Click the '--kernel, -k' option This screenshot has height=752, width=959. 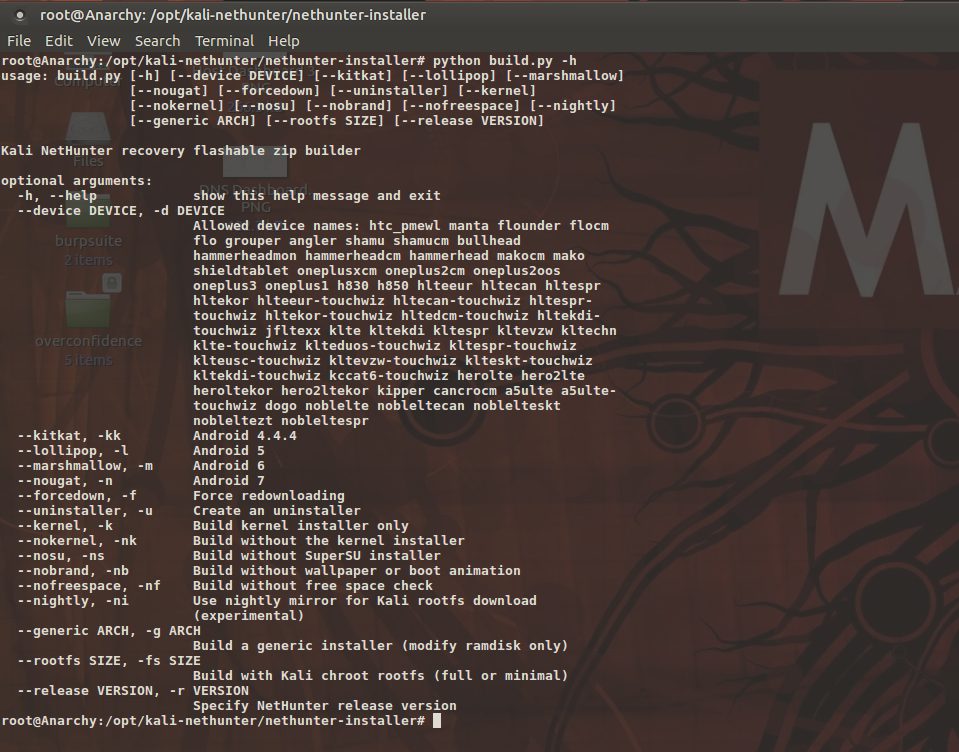(x=65, y=525)
